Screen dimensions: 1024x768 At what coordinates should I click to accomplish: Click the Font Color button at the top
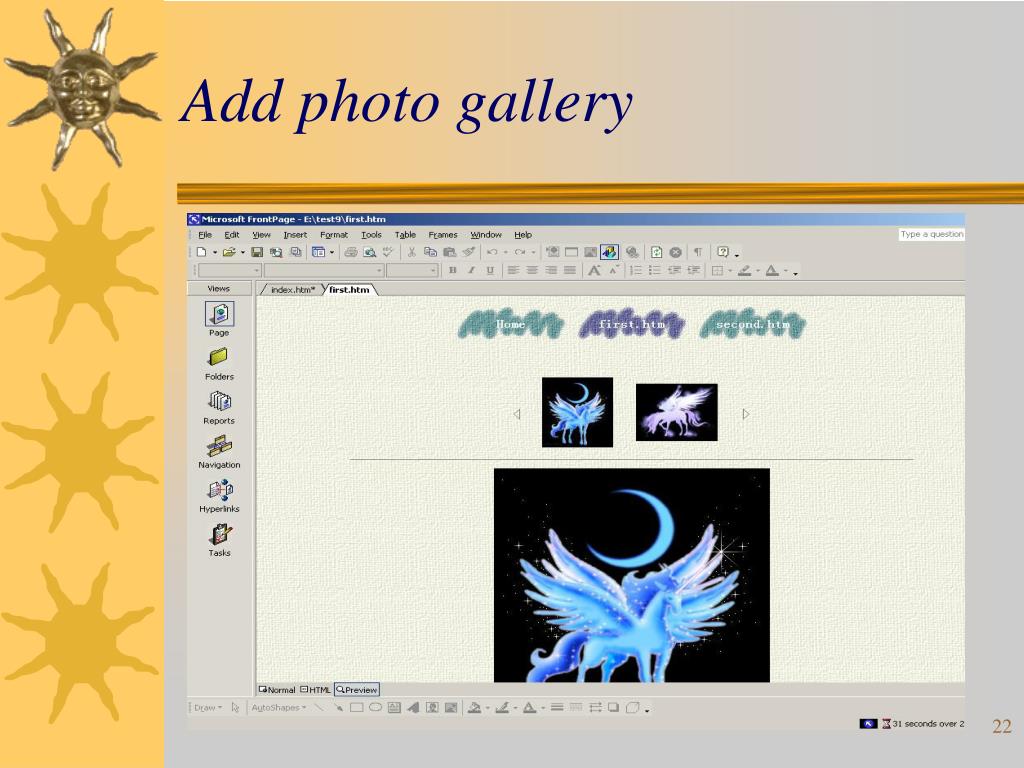tap(773, 270)
